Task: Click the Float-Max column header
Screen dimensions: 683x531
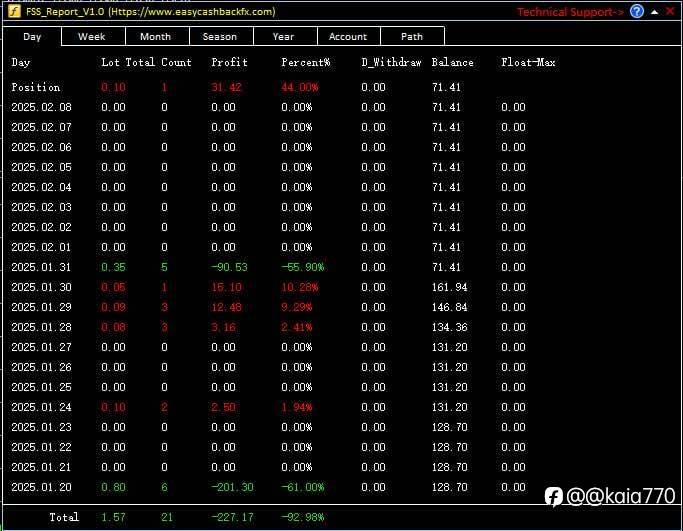Action: coord(528,62)
